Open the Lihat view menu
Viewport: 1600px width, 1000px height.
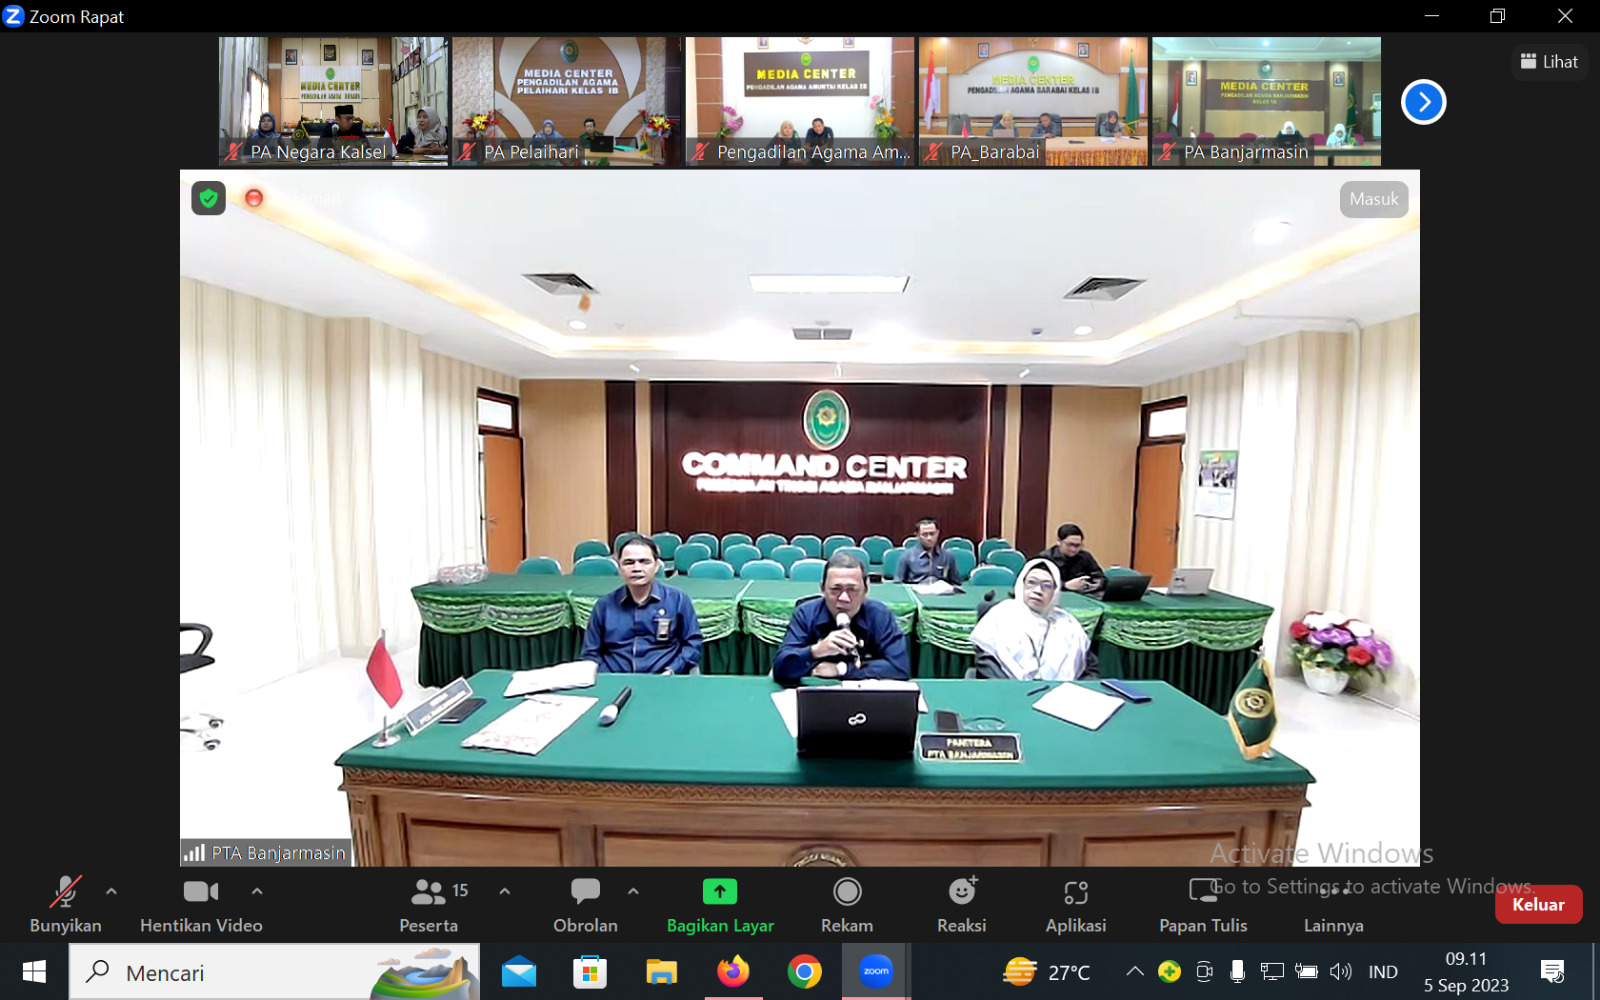1549,62
